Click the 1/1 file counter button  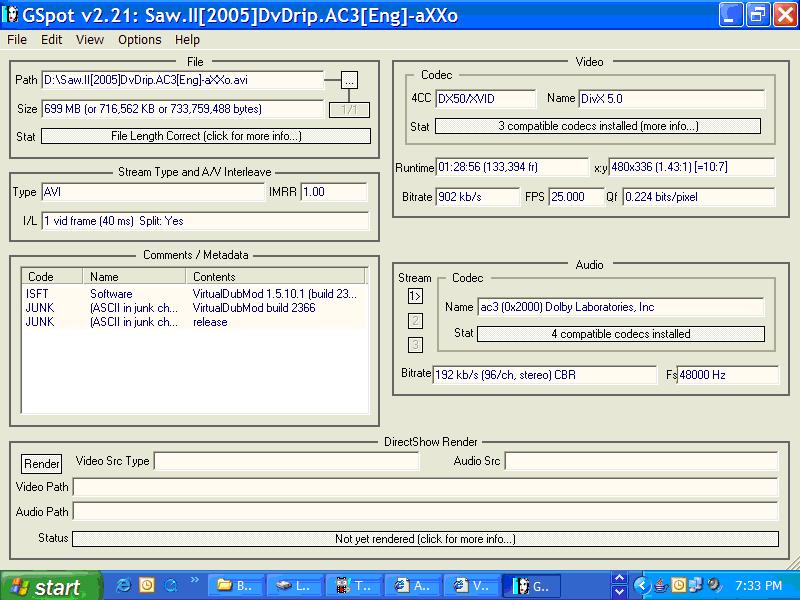(349, 110)
